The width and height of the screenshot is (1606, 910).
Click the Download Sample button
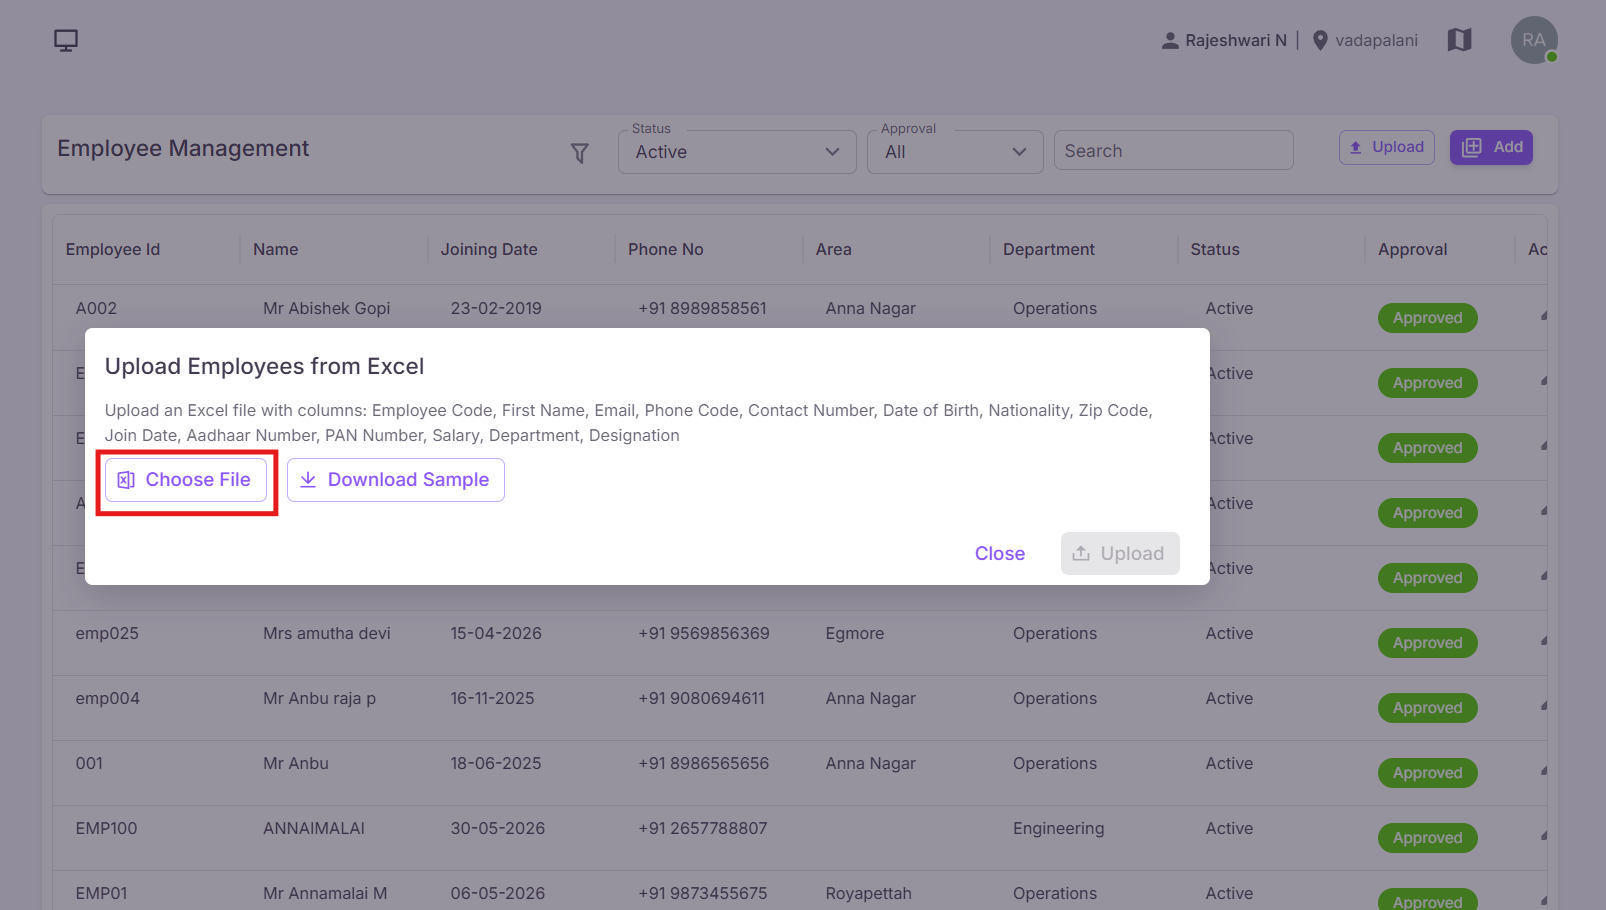pyautogui.click(x=396, y=480)
